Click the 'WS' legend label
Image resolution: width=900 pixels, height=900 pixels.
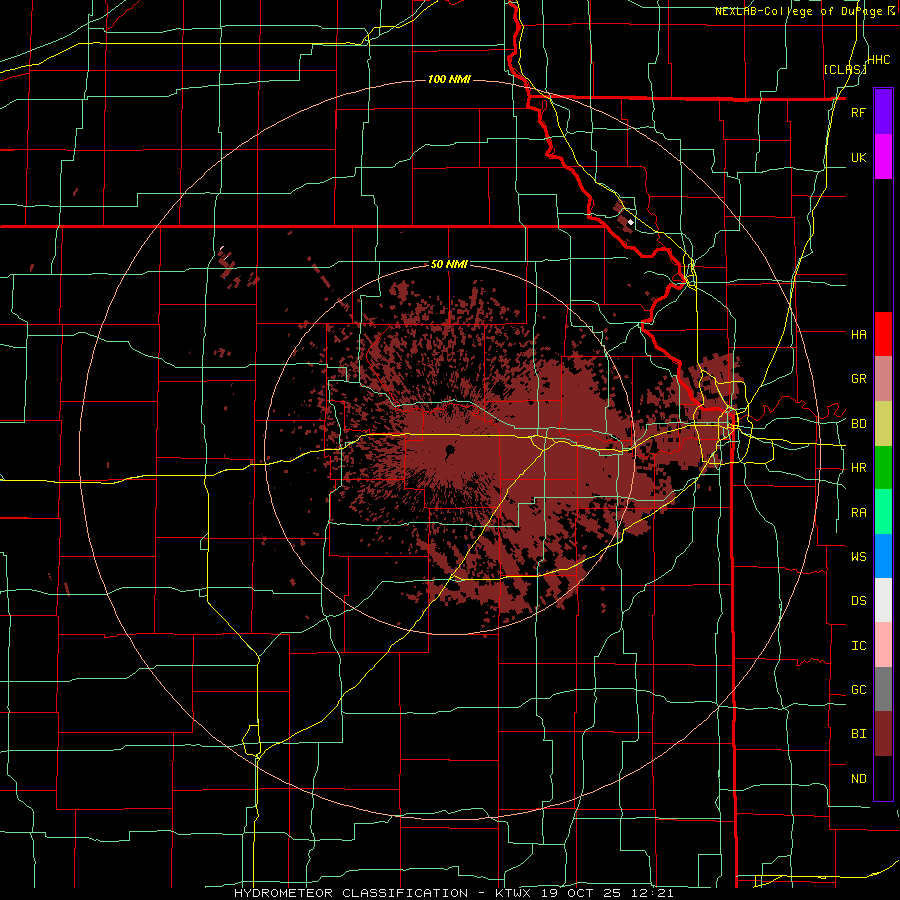point(858,557)
